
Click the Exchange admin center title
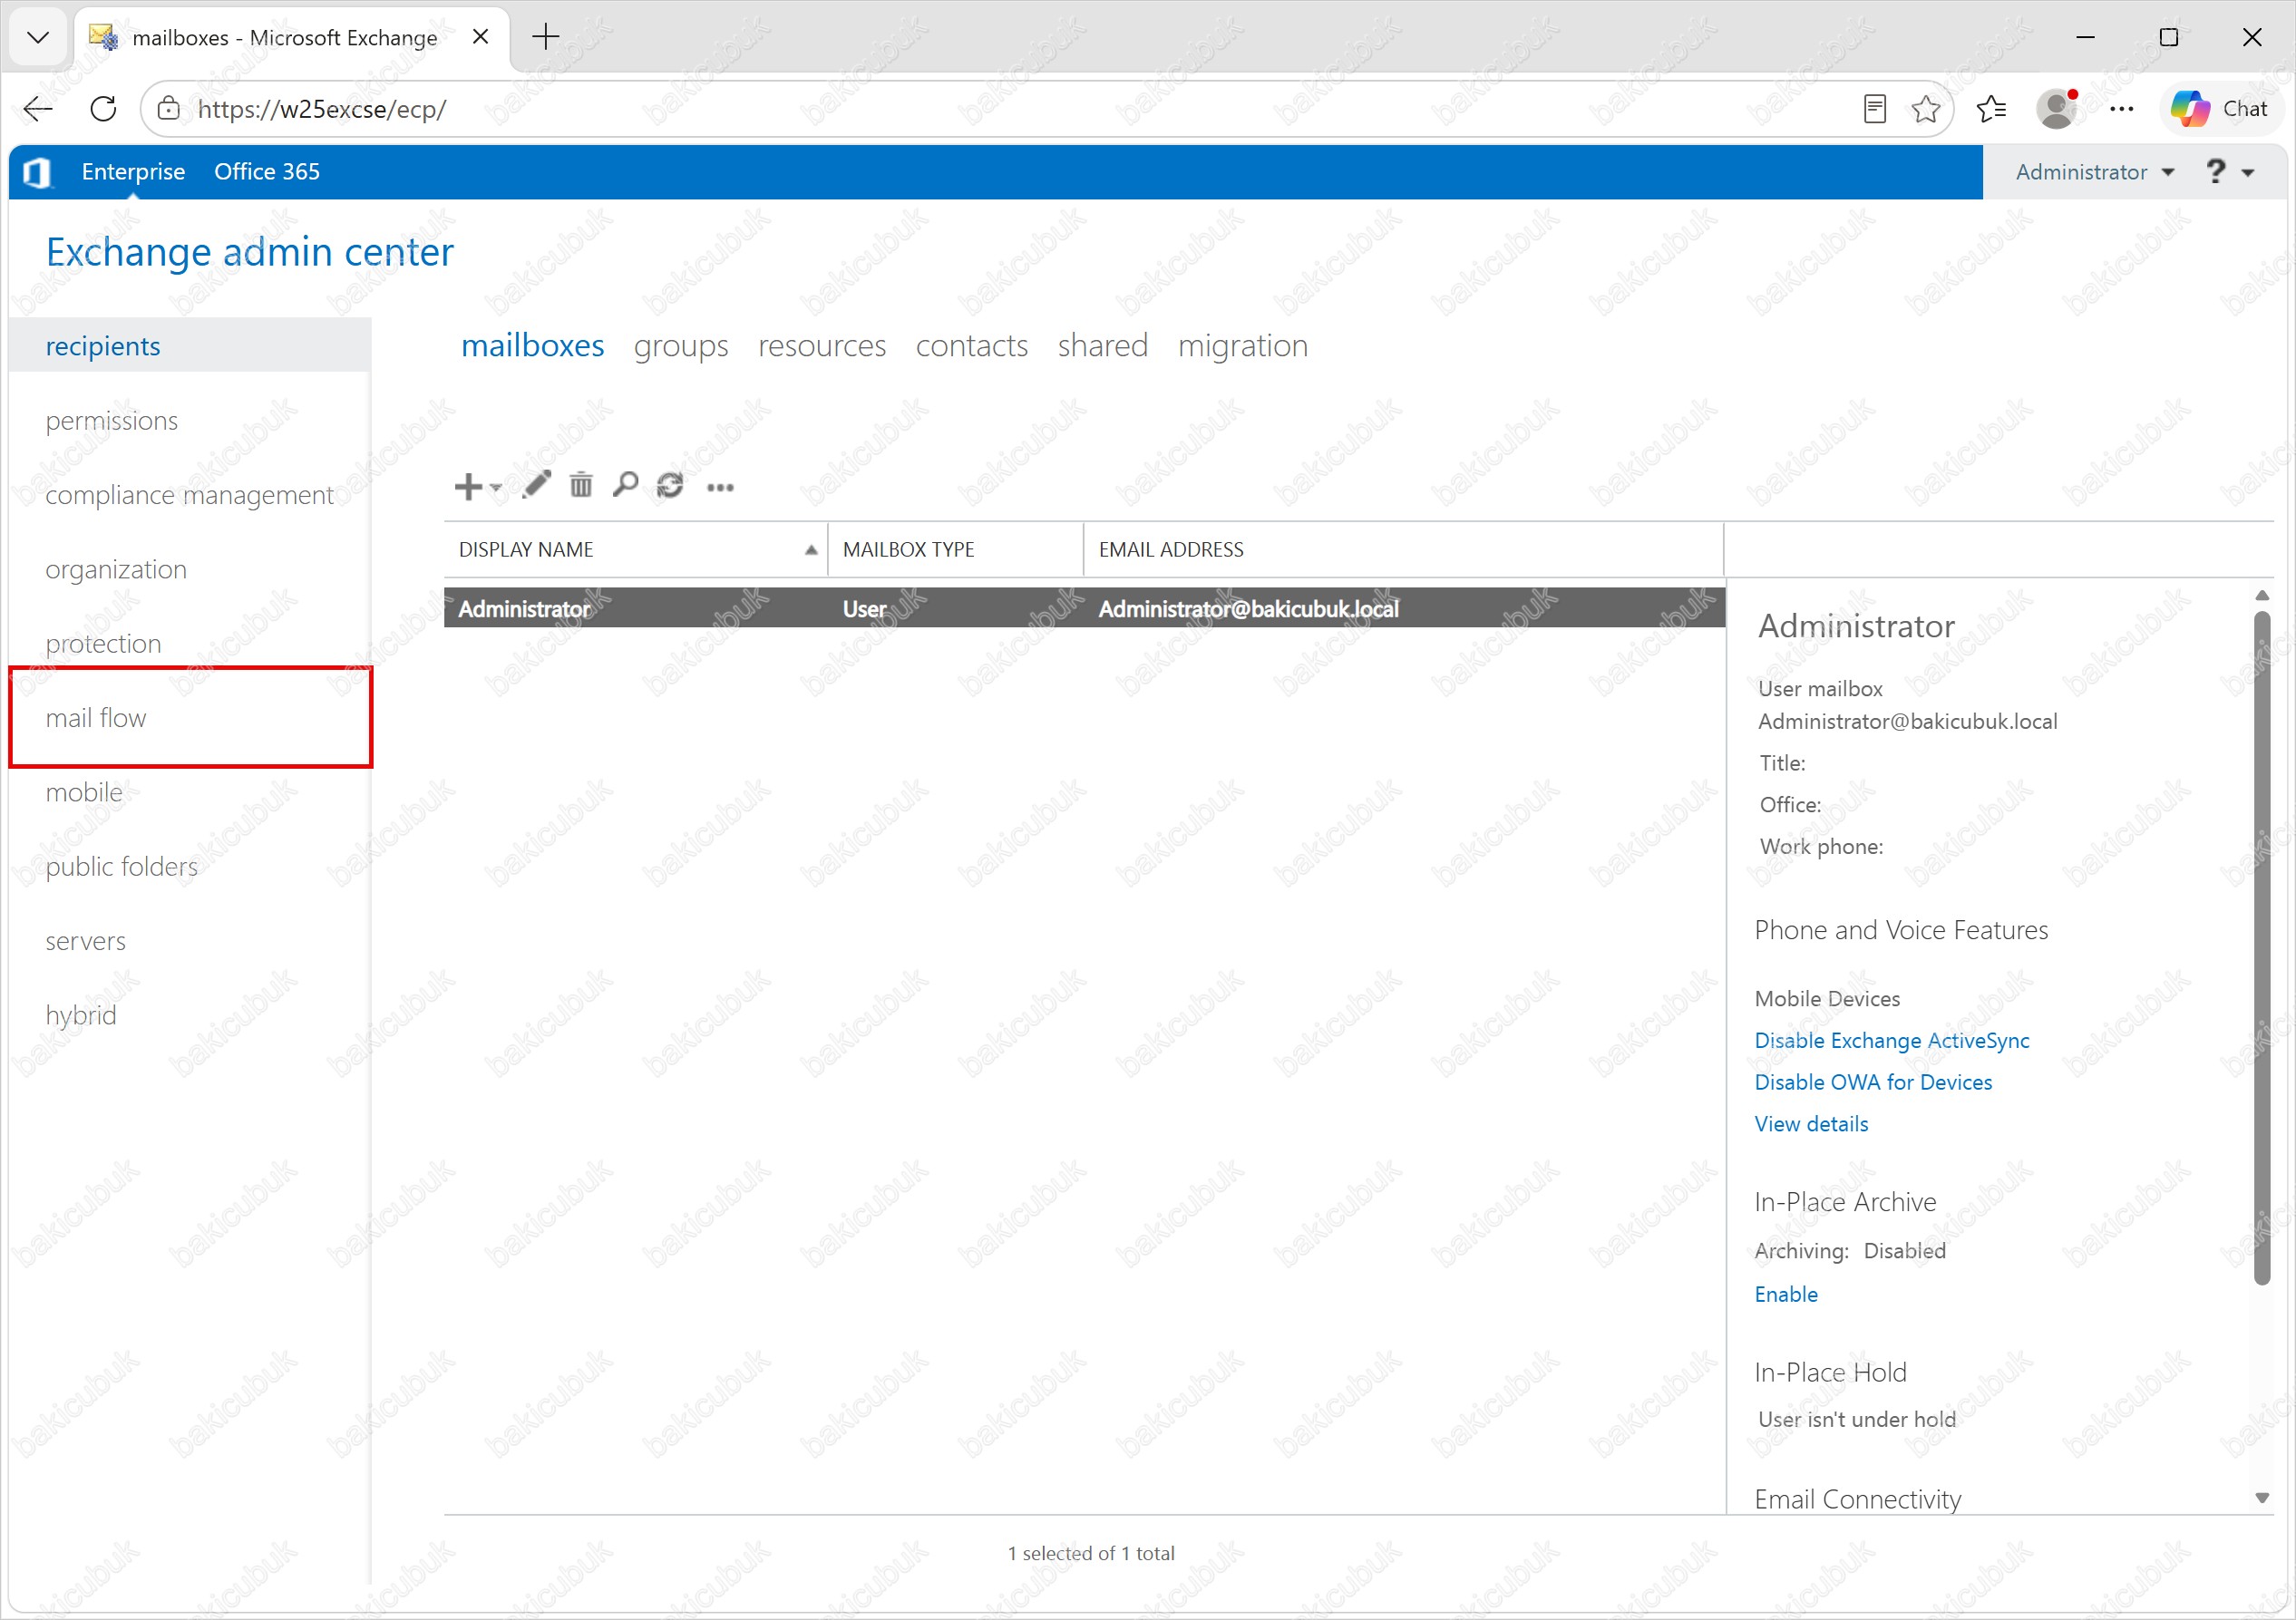tap(250, 252)
